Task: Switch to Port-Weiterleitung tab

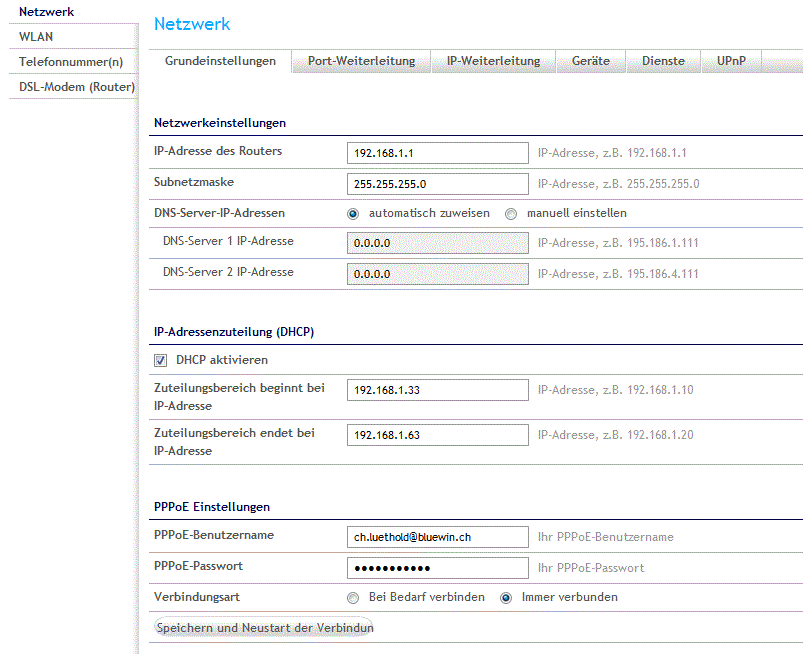Action: [361, 61]
